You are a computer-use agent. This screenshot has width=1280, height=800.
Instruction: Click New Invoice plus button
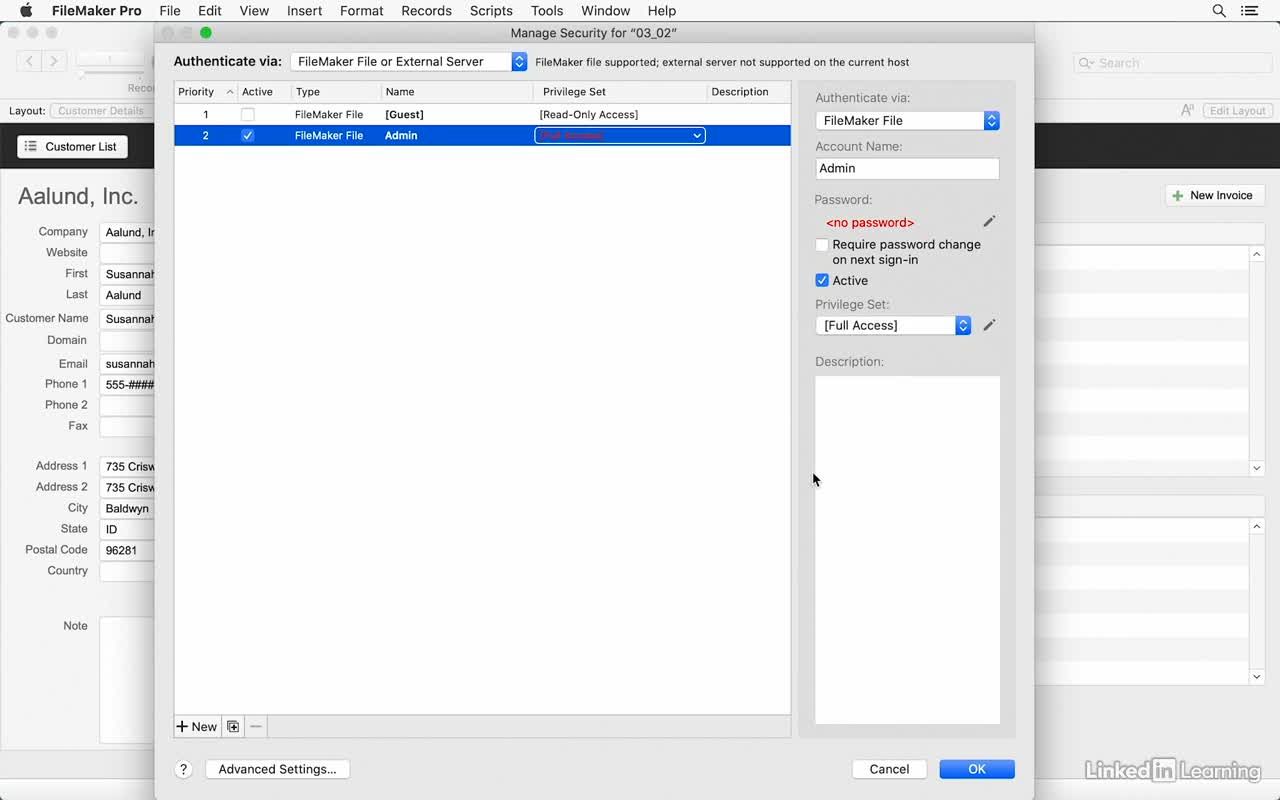click(1214, 195)
